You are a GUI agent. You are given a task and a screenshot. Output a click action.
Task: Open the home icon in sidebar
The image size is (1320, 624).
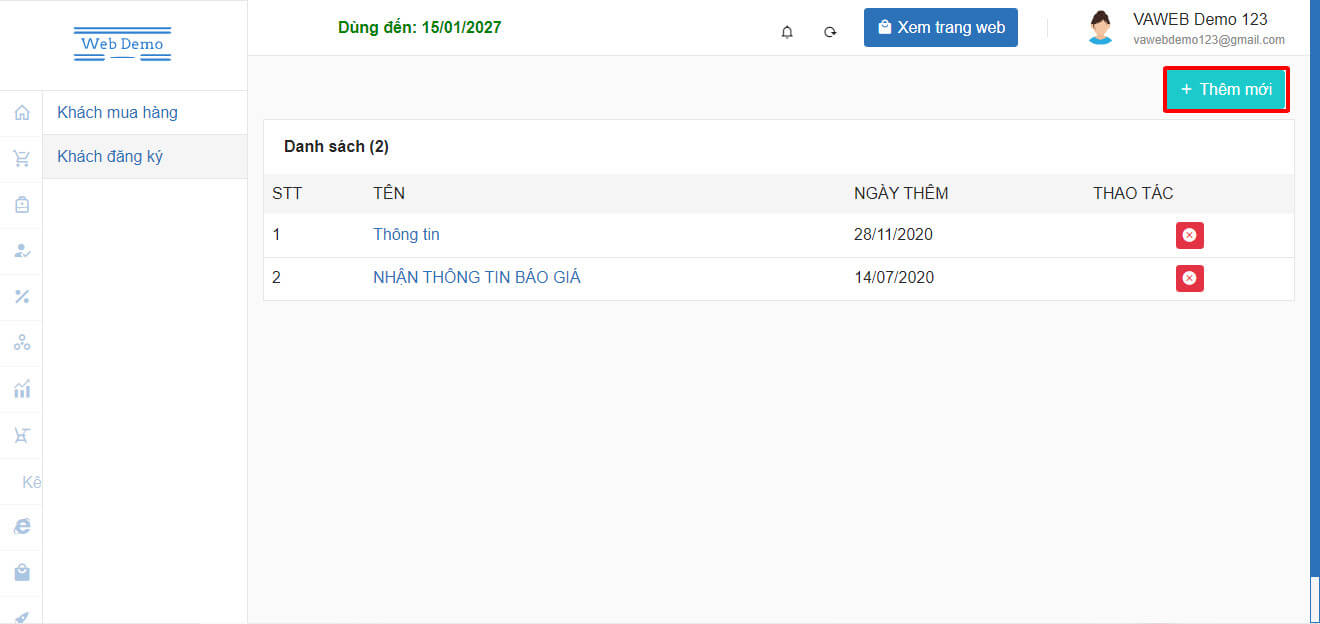tap(22, 113)
